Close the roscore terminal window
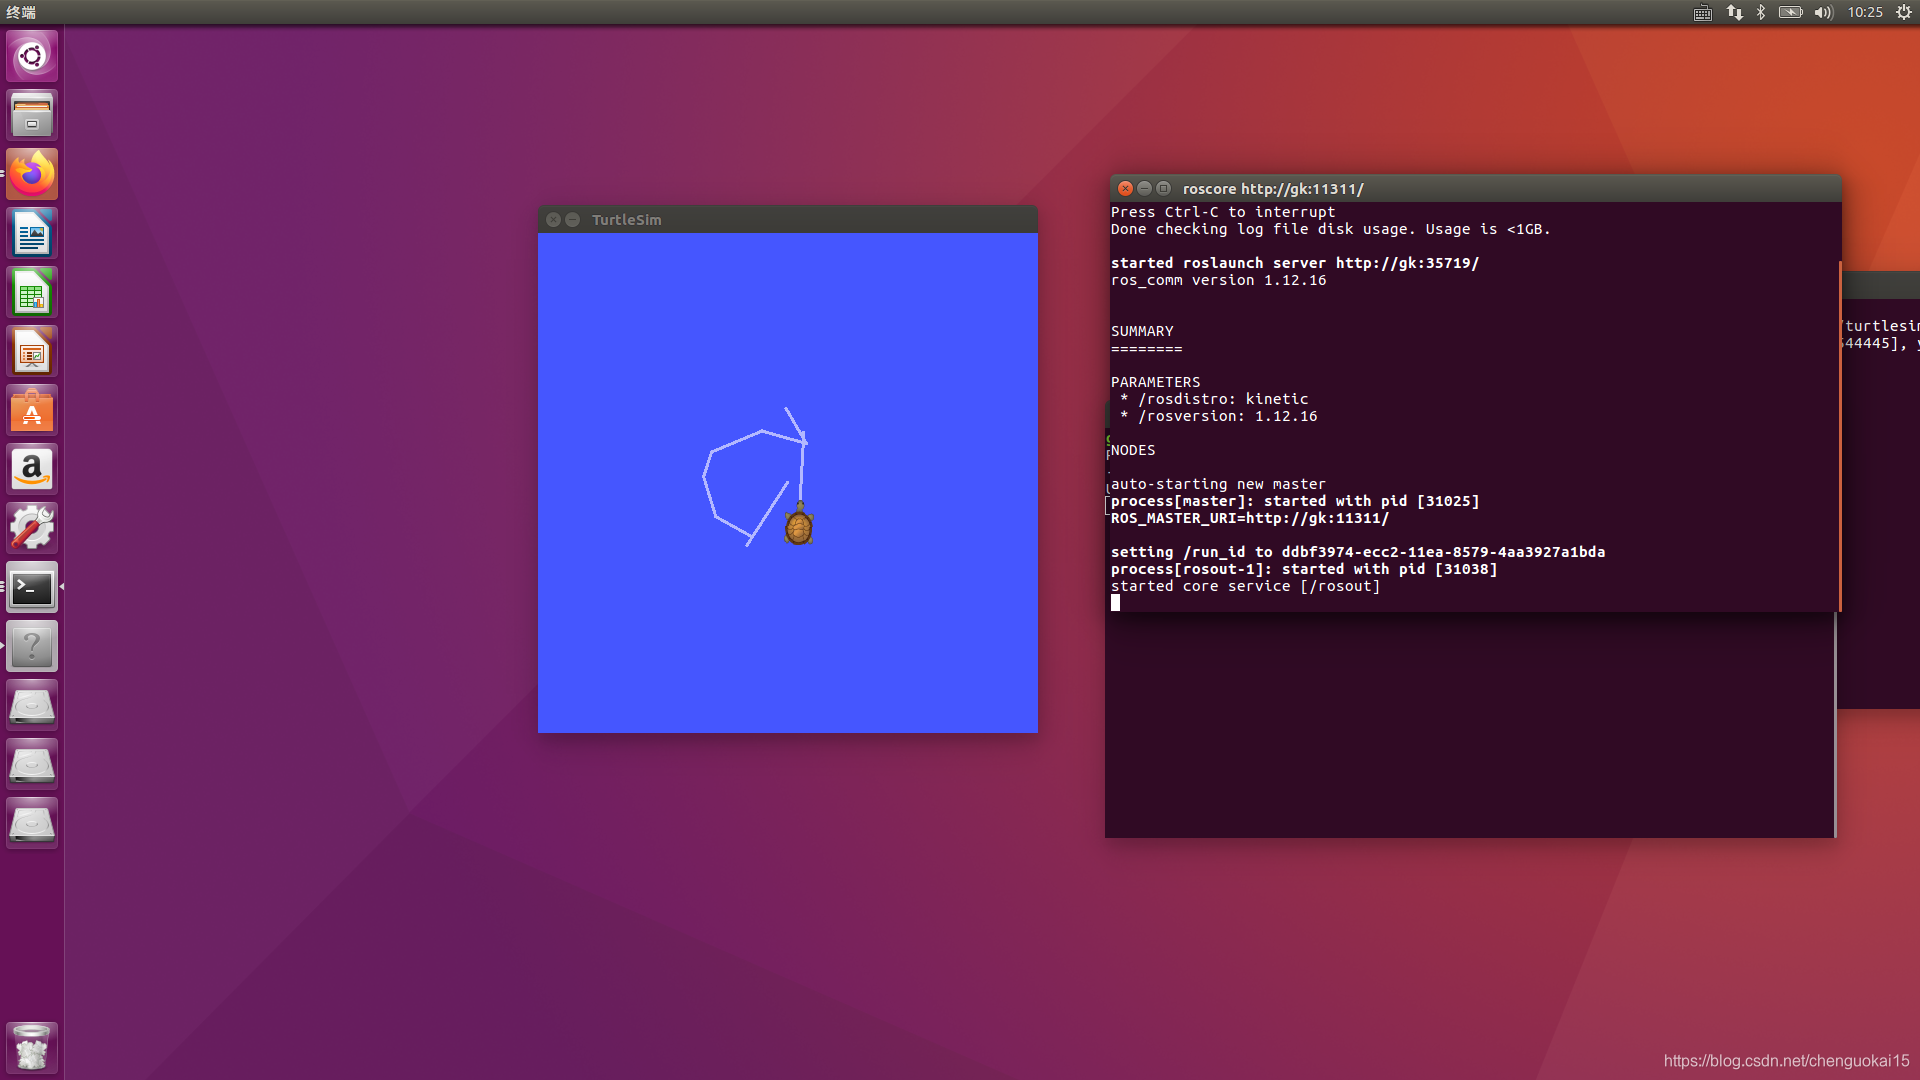1920x1080 pixels. pos(1125,188)
